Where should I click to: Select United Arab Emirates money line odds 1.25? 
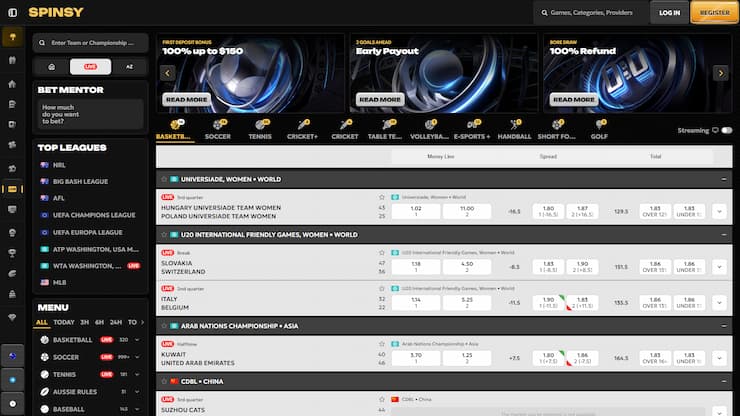[x=467, y=358]
